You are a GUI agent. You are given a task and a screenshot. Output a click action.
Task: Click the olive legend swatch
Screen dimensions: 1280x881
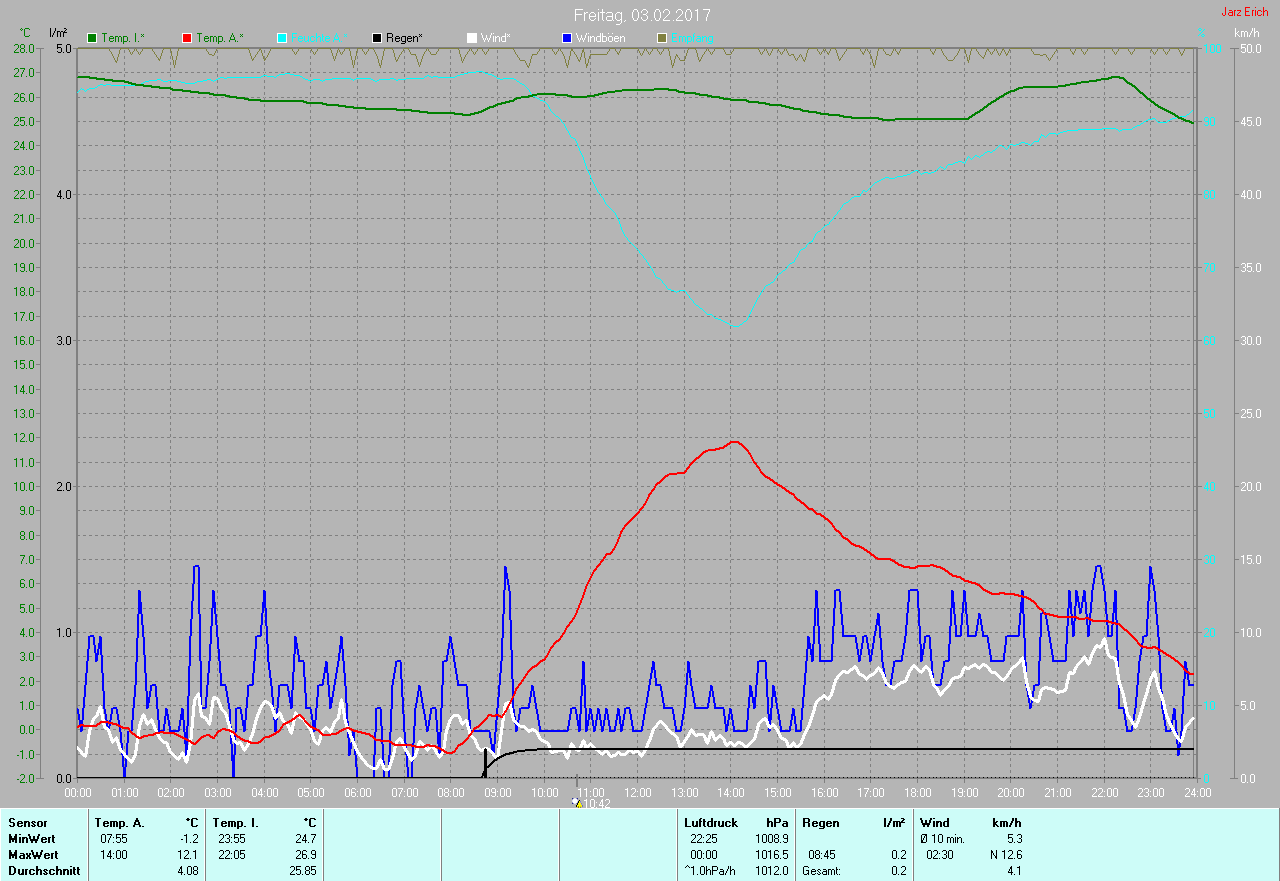(x=661, y=38)
